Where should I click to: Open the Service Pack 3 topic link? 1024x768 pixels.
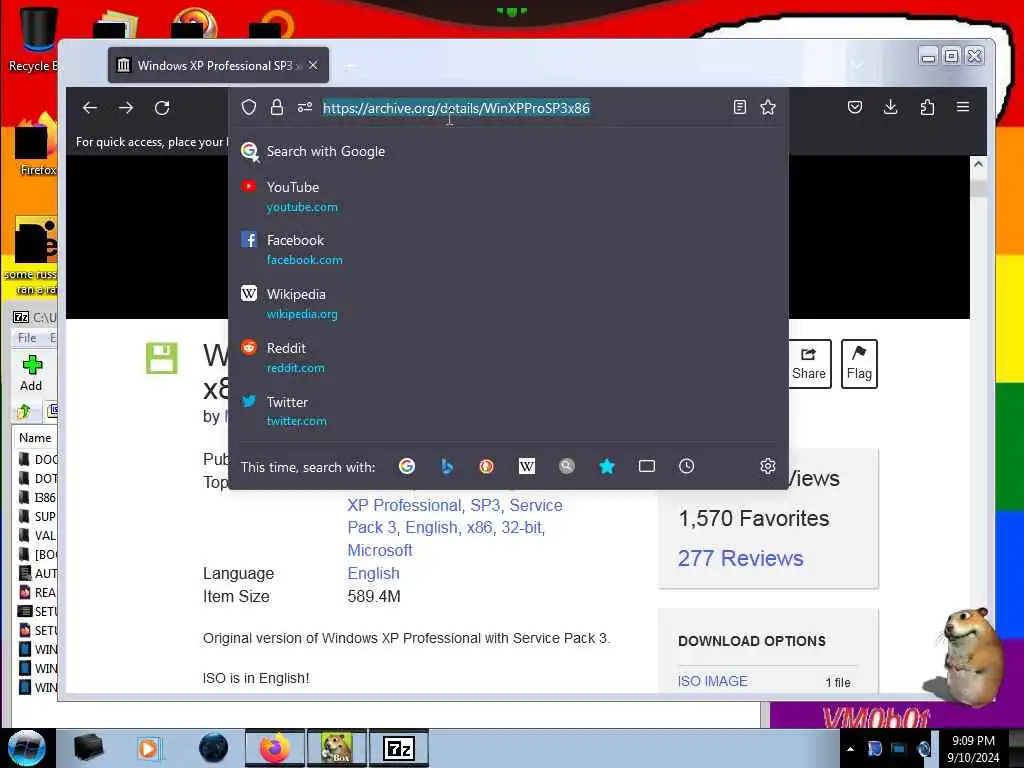[x=455, y=517]
